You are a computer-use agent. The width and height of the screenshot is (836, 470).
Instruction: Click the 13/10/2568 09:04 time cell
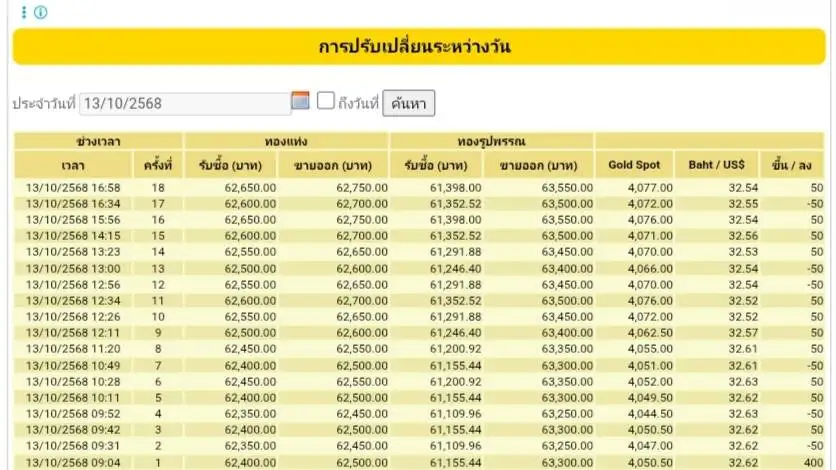[72, 462]
